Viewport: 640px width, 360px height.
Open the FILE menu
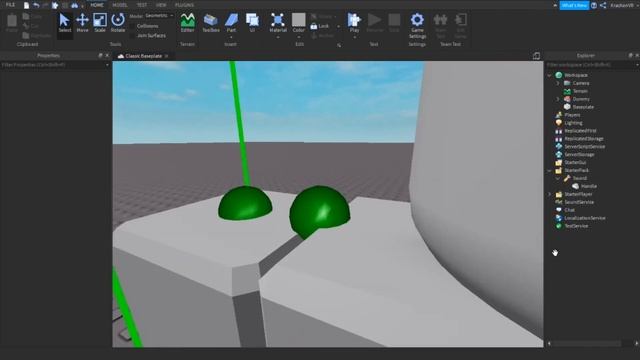point(11,5)
